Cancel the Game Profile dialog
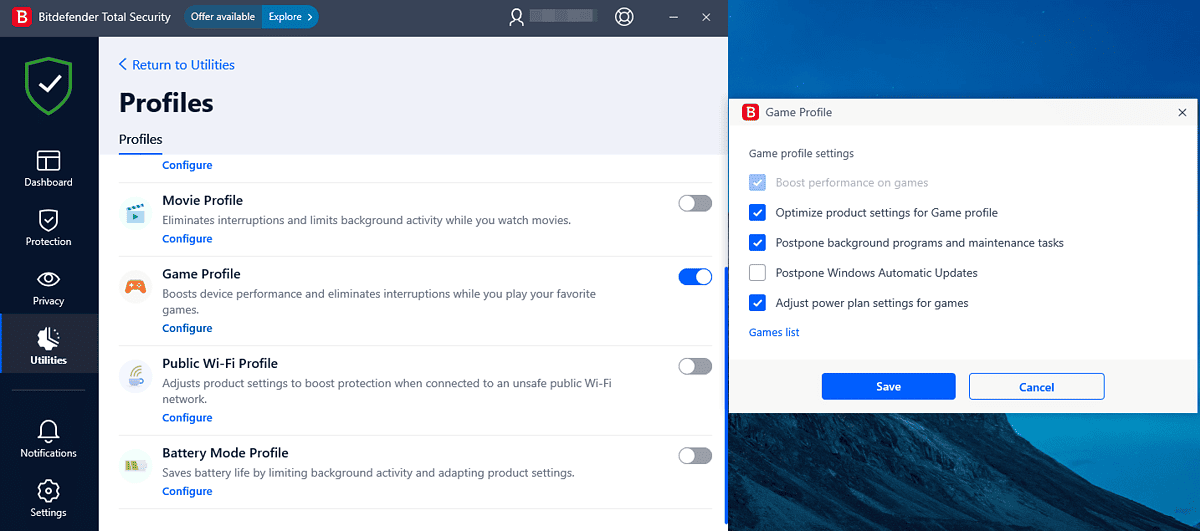Screen dimensions: 1200x531 tap(1037, 387)
